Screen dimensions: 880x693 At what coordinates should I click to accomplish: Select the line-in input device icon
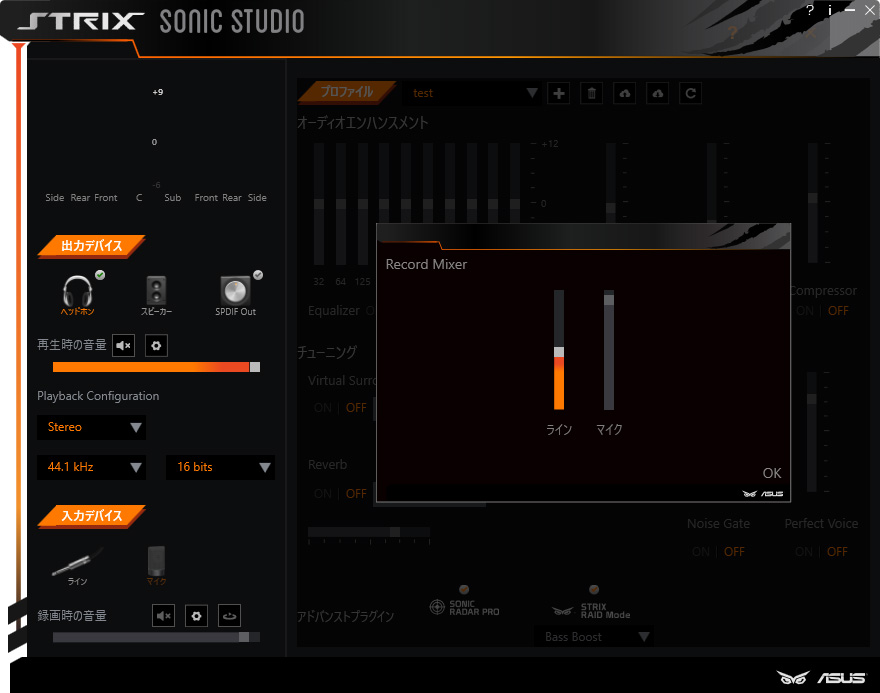[77, 562]
